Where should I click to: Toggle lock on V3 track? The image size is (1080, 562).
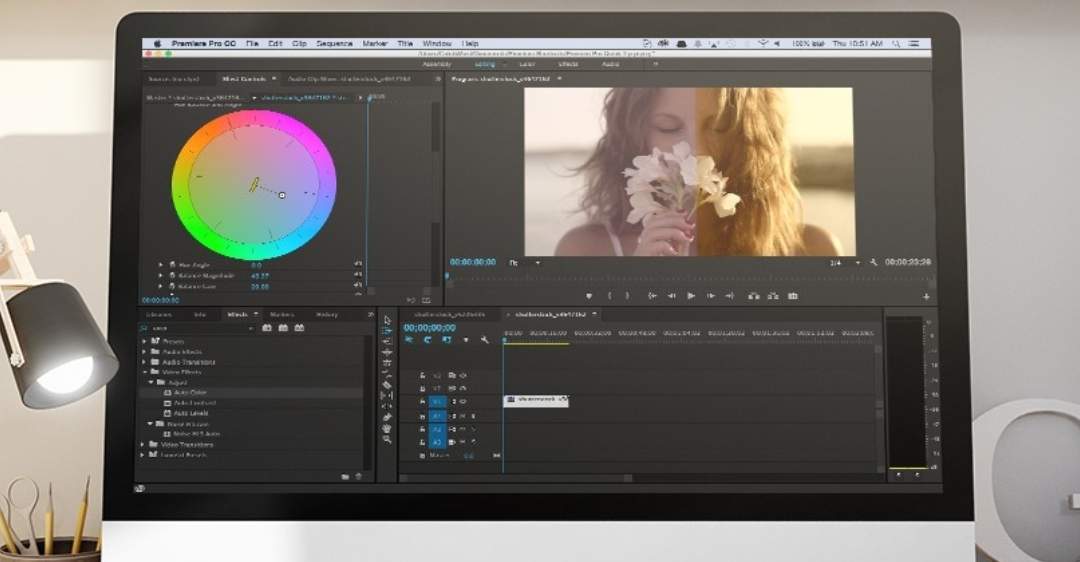tap(422, 376)
